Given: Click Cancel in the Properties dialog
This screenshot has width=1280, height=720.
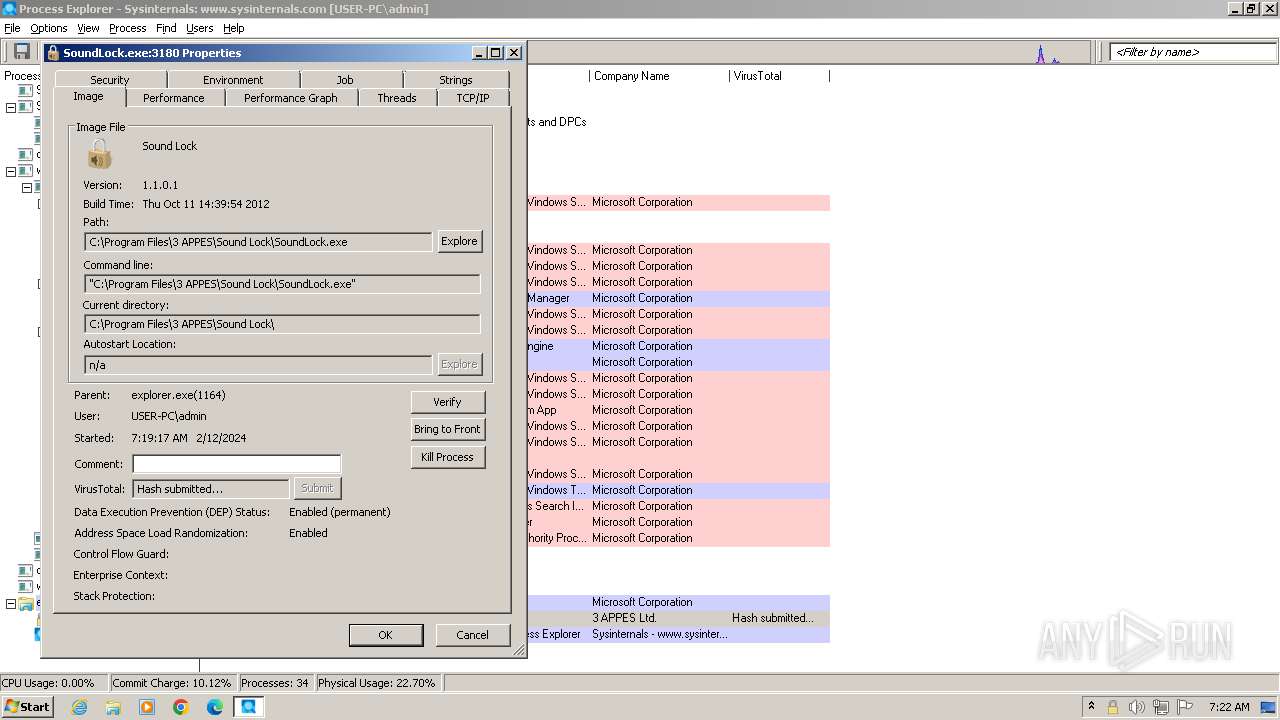Looking at the screenshot, I should [x=473, y=635].
